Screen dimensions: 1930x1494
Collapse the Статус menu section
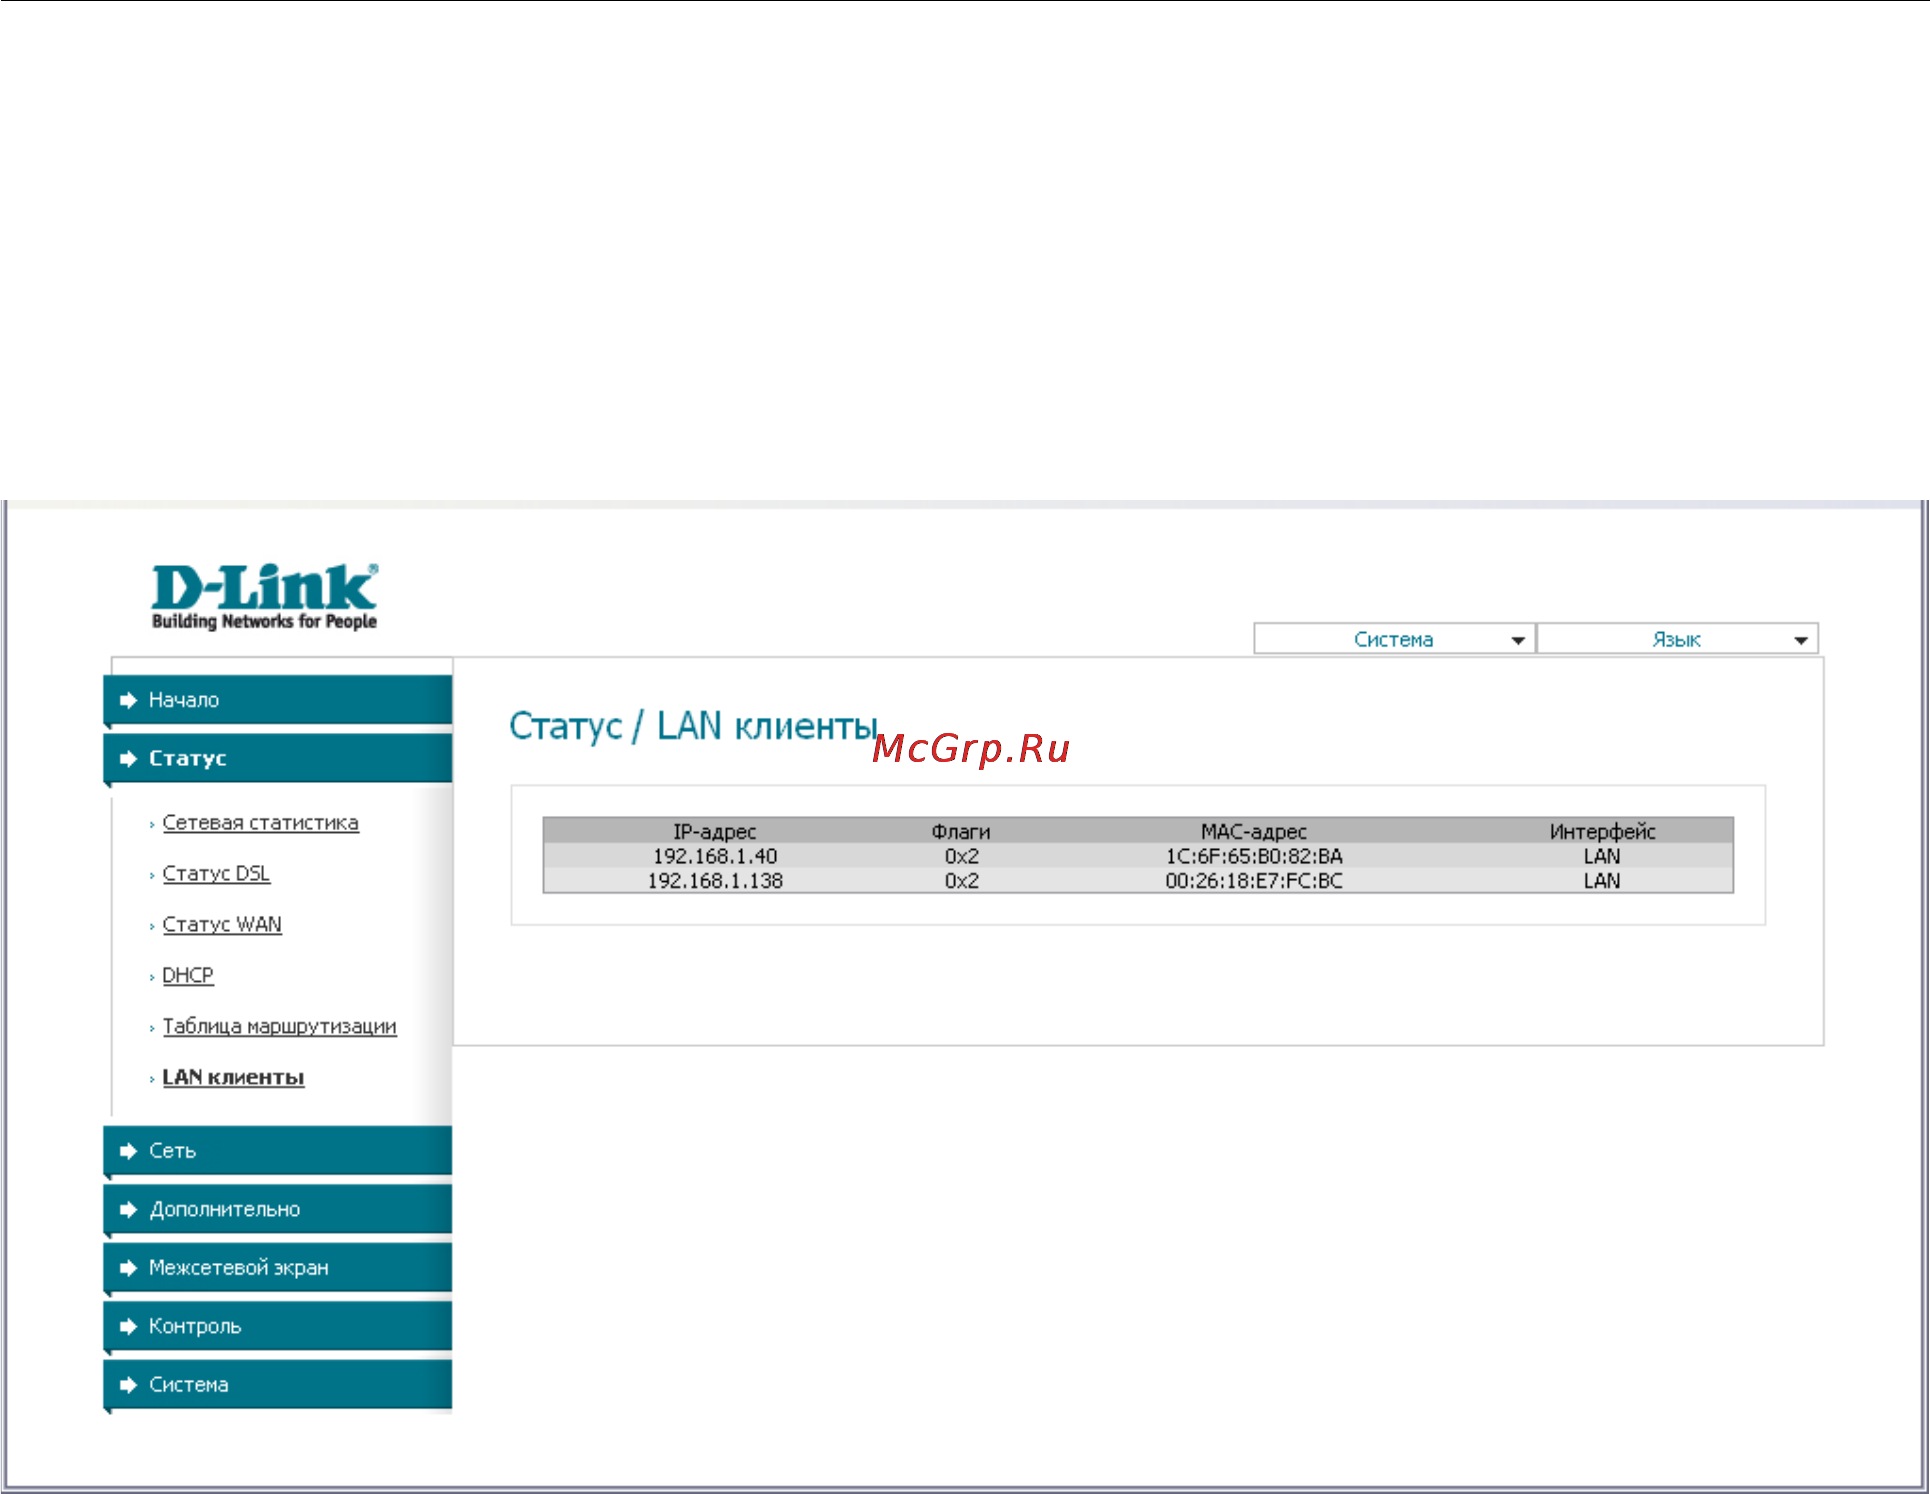278,759
